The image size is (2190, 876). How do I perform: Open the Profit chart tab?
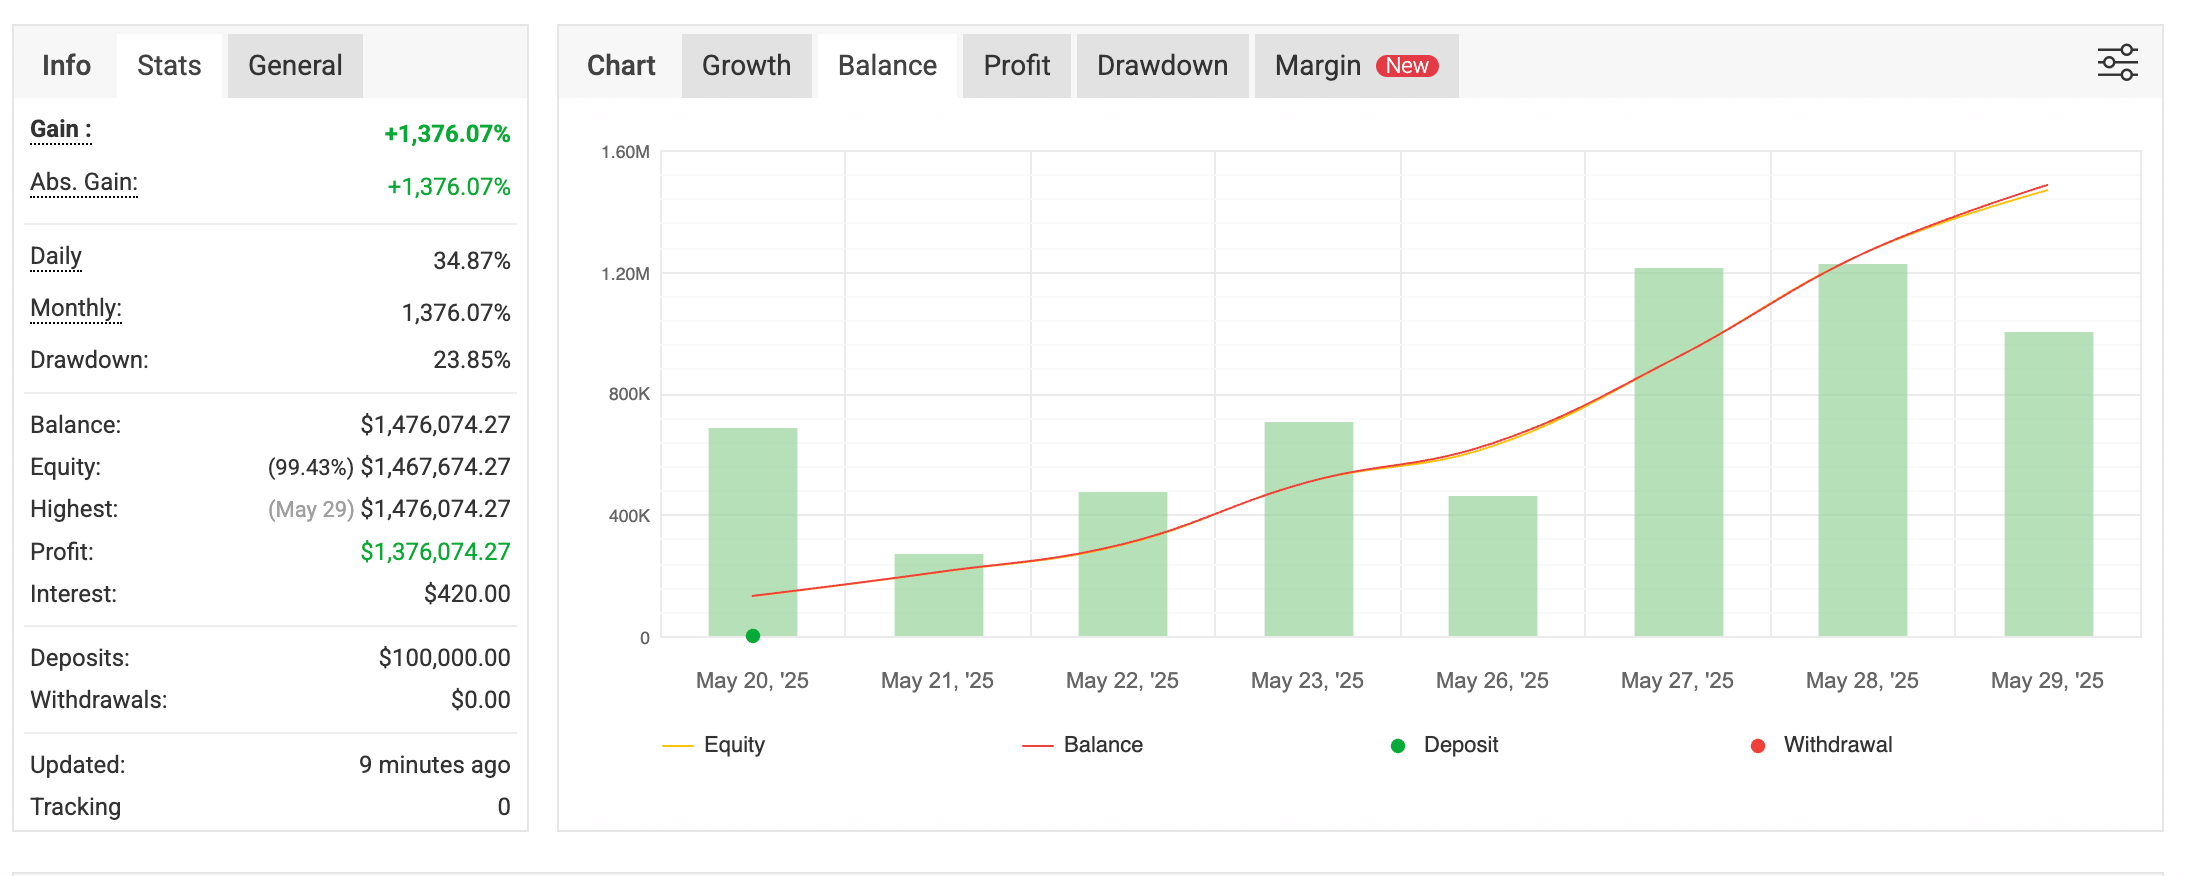point(1016,66)
